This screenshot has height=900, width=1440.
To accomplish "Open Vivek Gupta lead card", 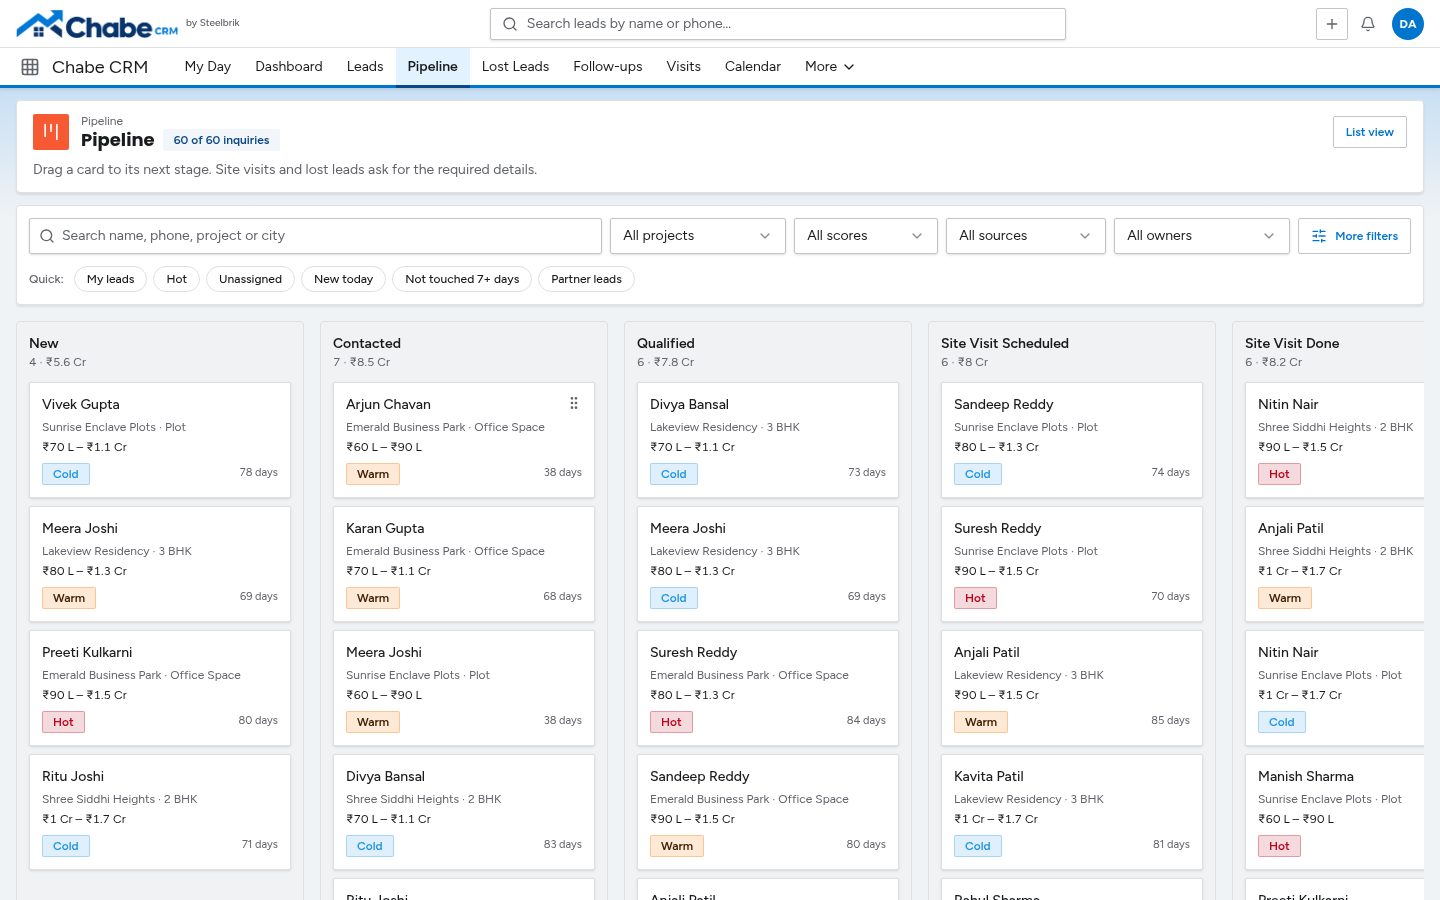I will 160,440.
